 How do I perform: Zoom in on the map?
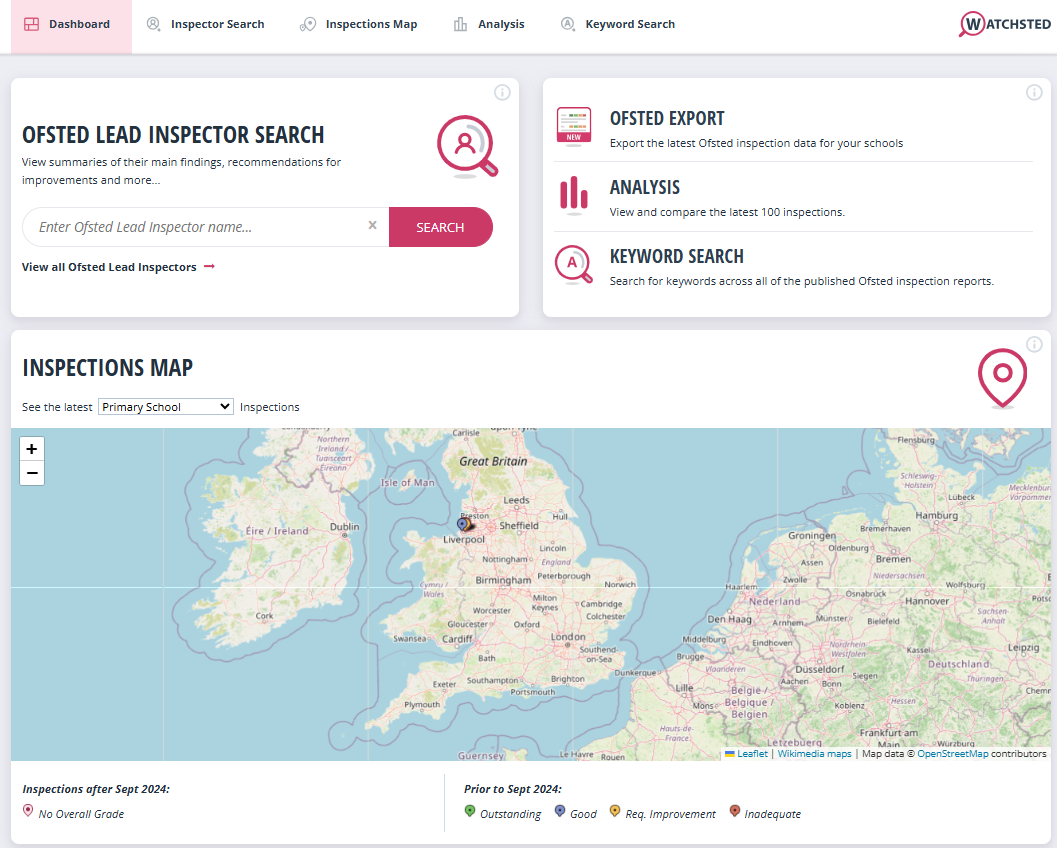pyautogui.click(x=32, y=449)
